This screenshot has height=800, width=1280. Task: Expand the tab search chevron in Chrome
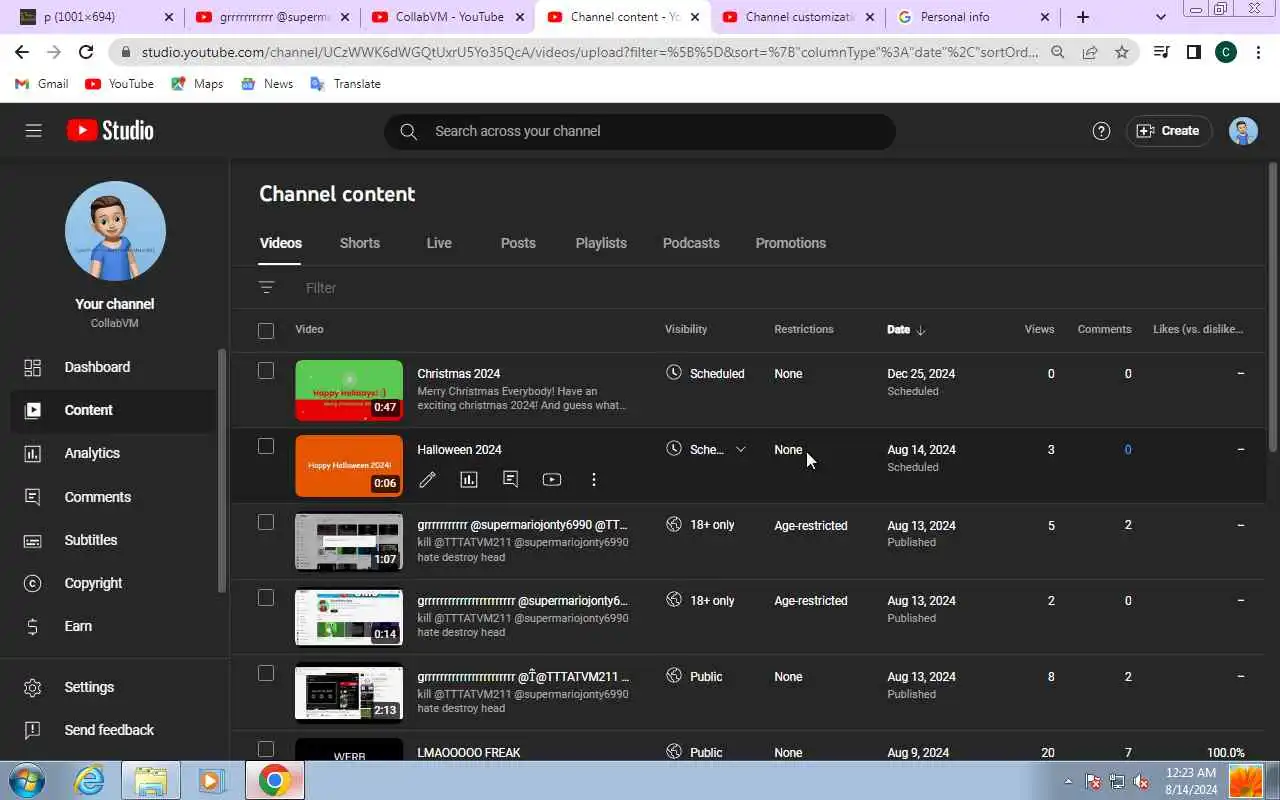(x=1160, y=17)
